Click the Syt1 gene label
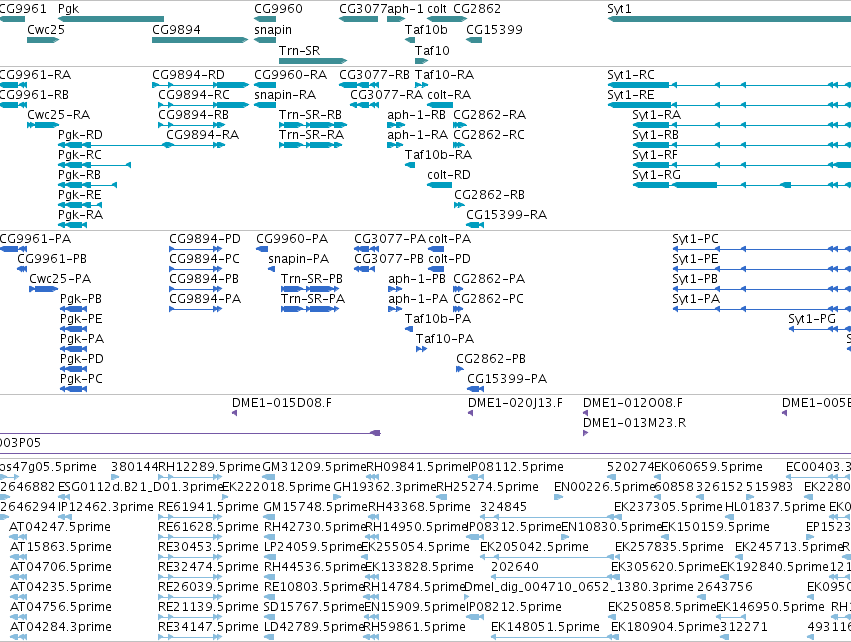851x642 pixels. [x=619, y=9]
